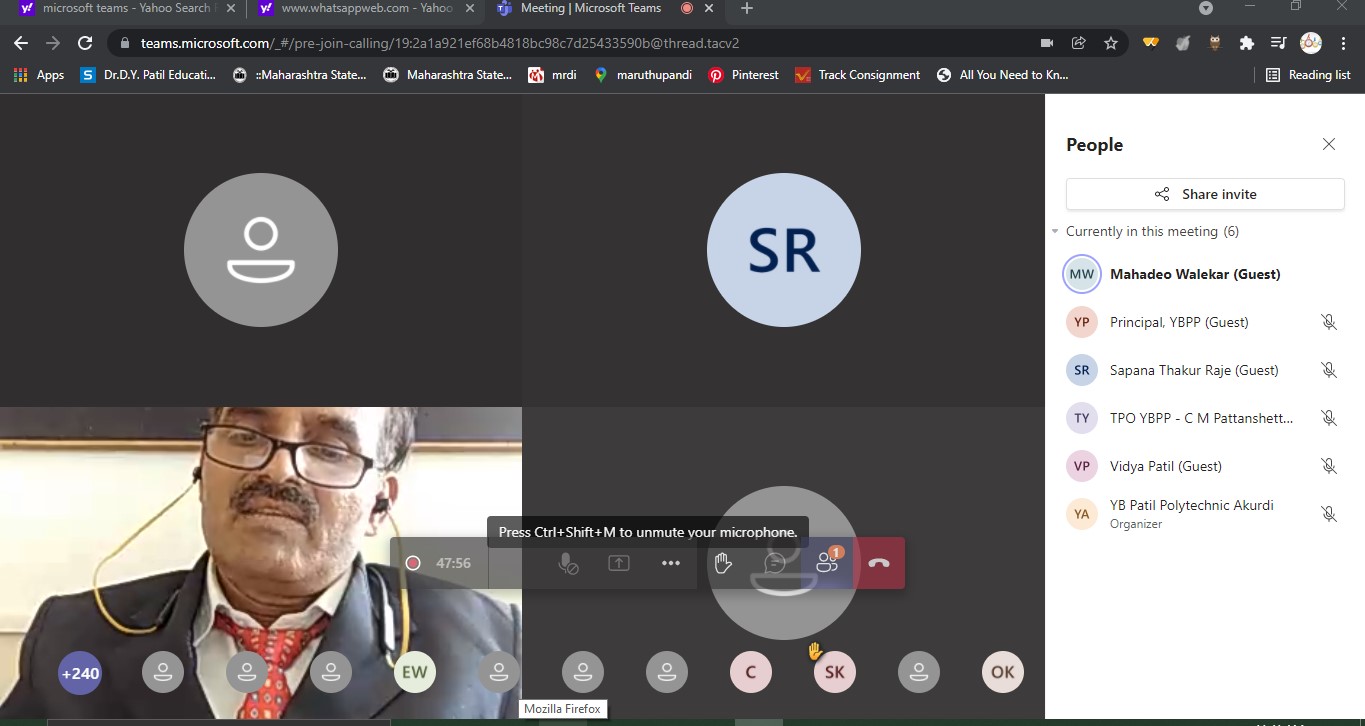
Task: Open tab search dropdown arrow
Action: (x=1206, y=8)
